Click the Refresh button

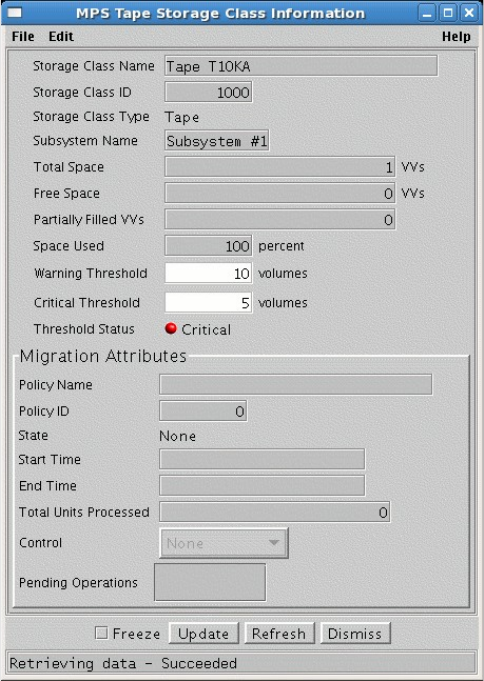[279, 633]
